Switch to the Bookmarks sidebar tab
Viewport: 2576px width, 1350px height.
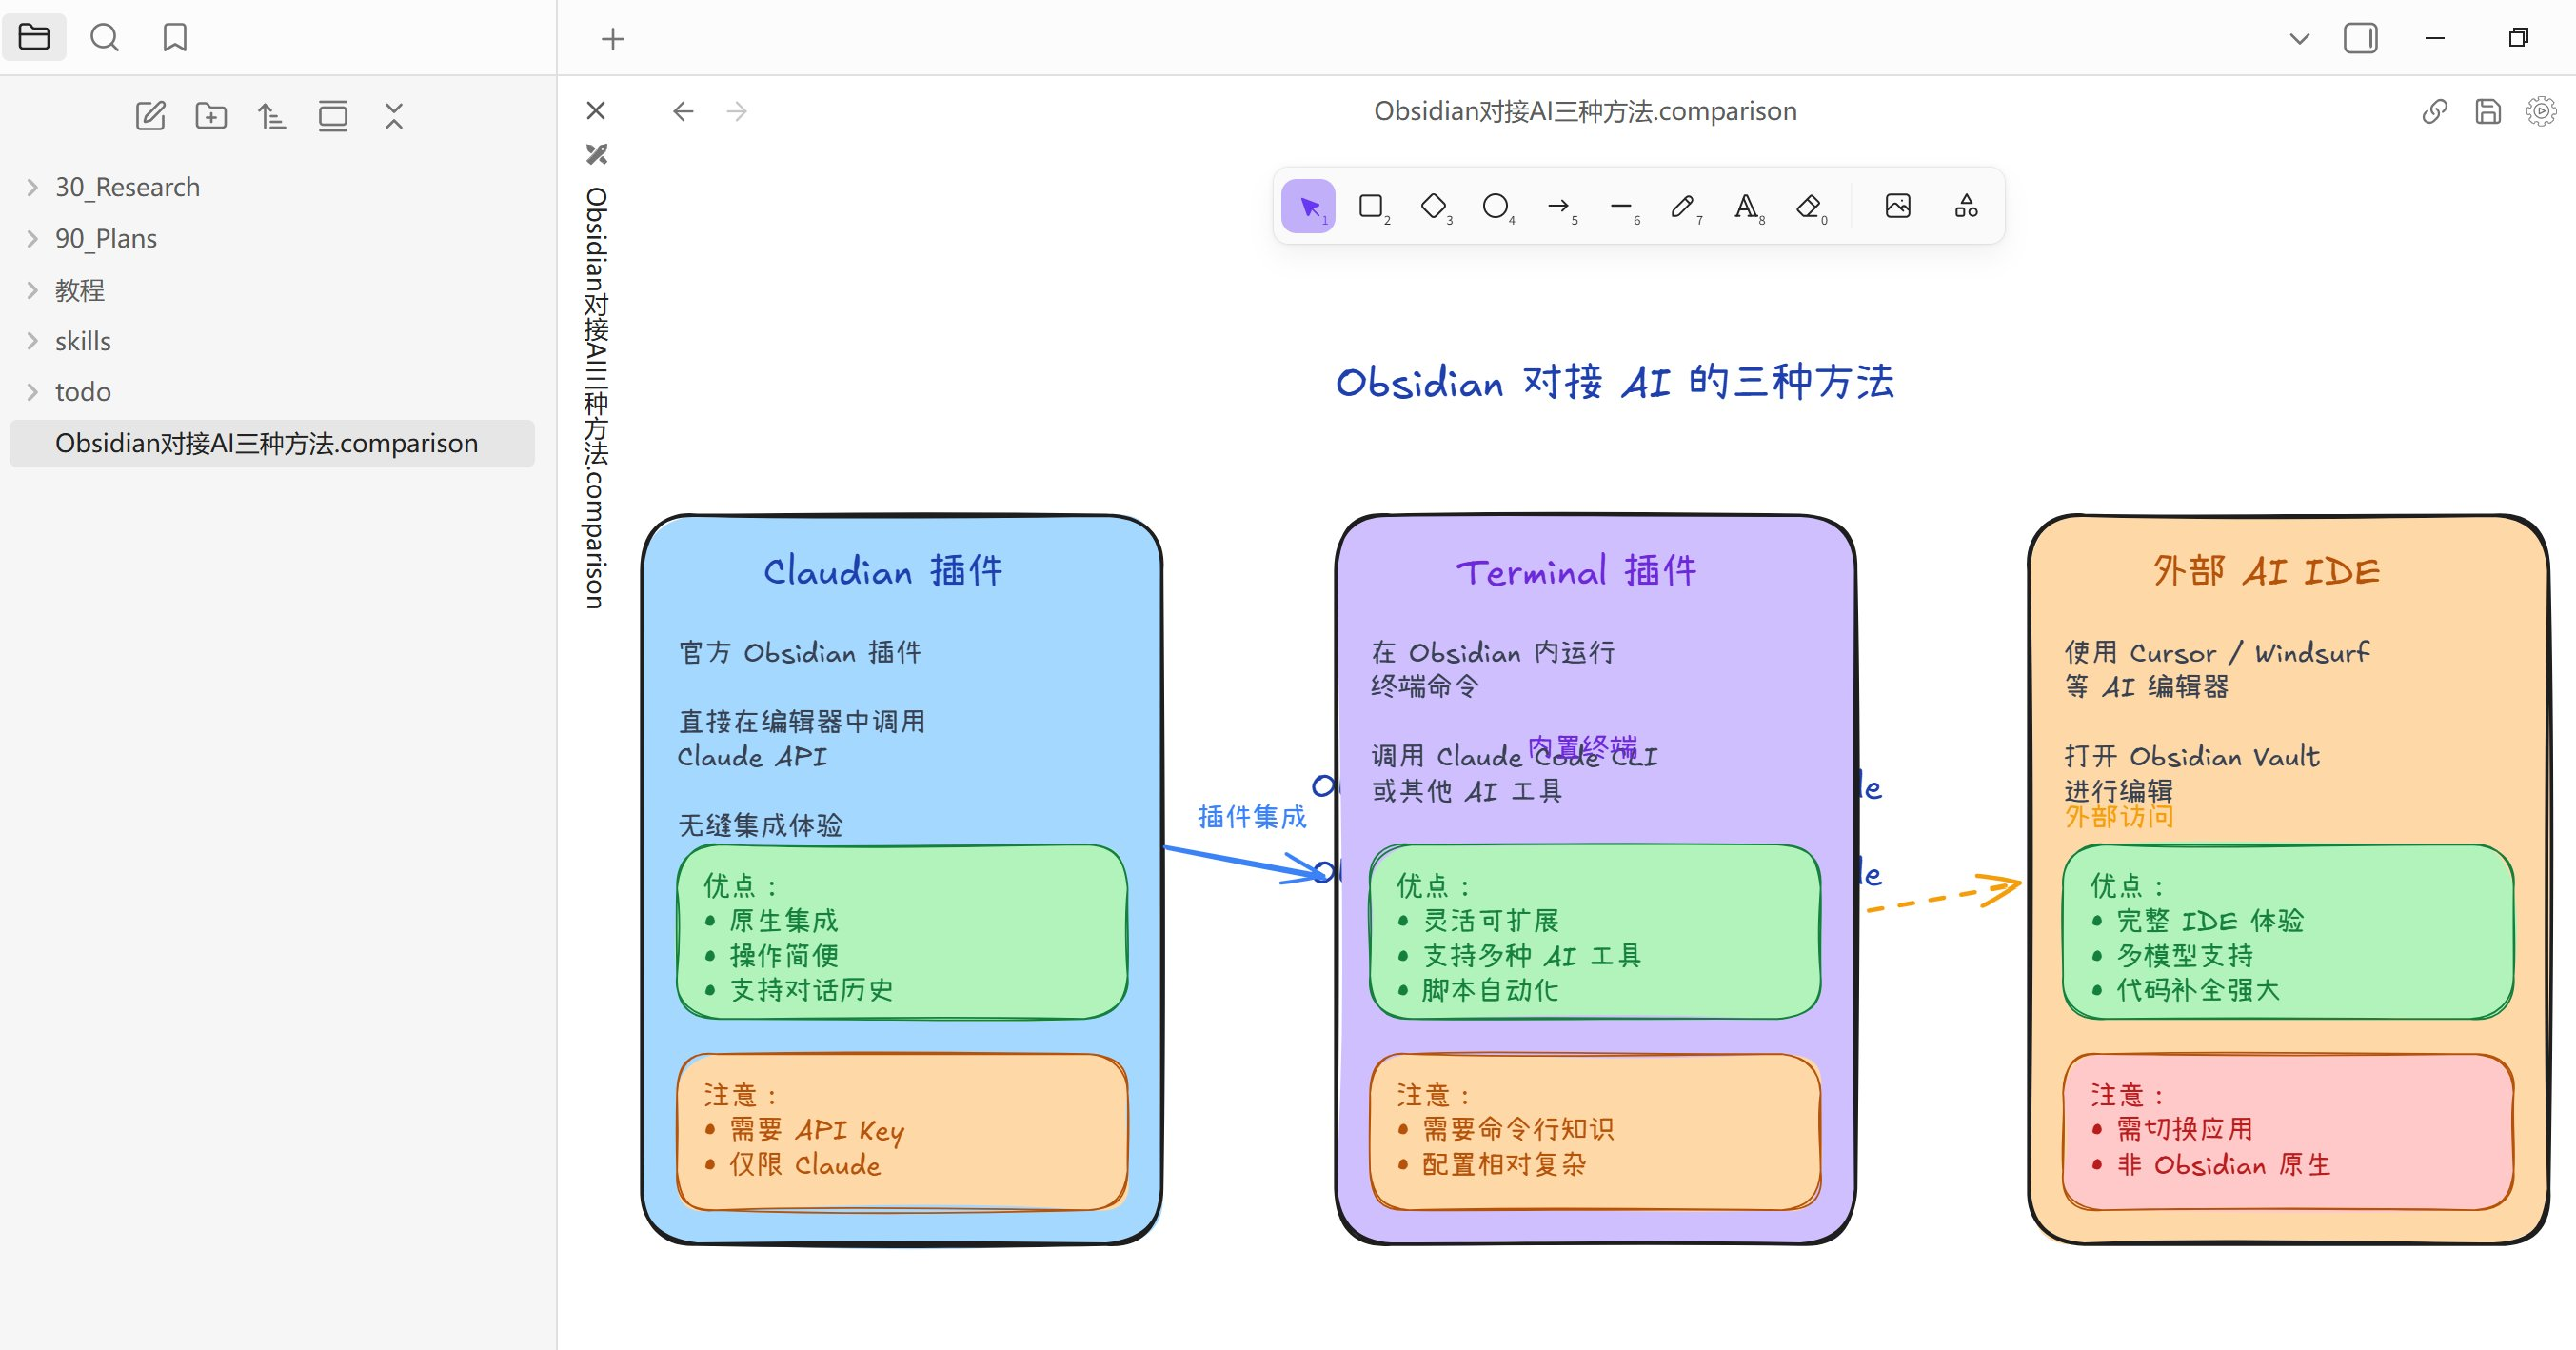click(x=175, y=38)
